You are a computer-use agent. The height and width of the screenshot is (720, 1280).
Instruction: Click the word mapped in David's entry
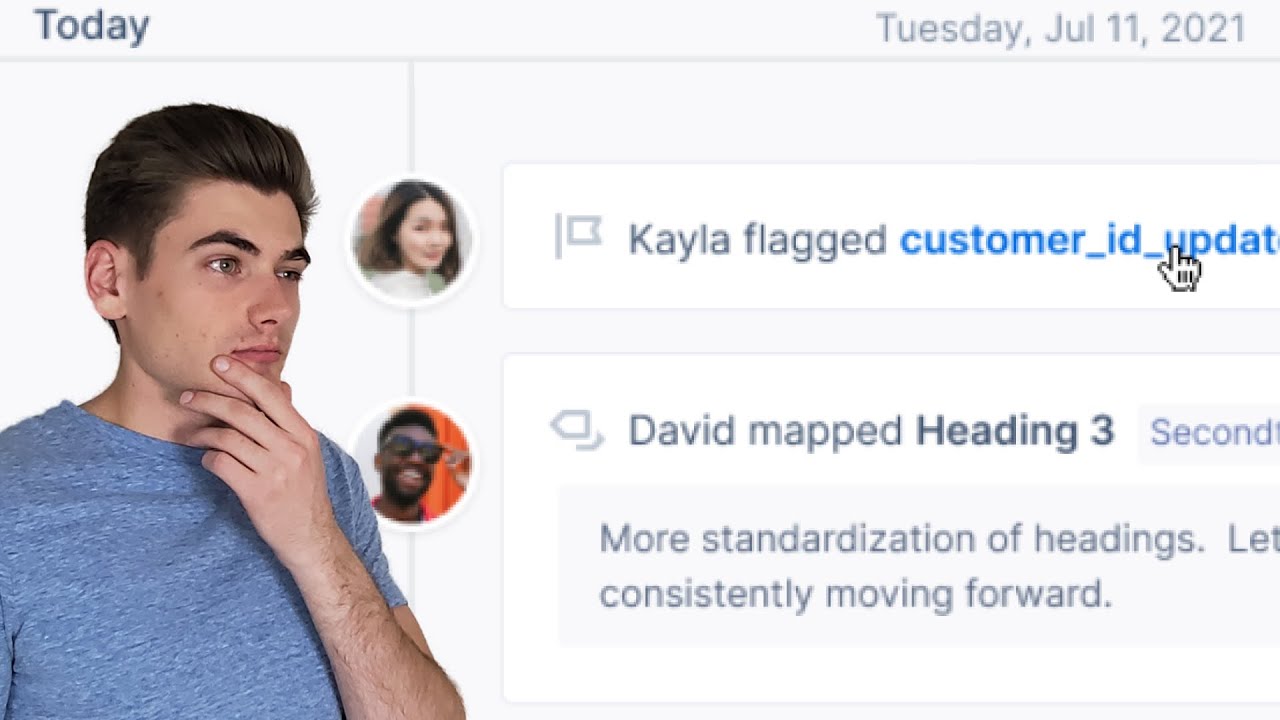tap(825, 431)
